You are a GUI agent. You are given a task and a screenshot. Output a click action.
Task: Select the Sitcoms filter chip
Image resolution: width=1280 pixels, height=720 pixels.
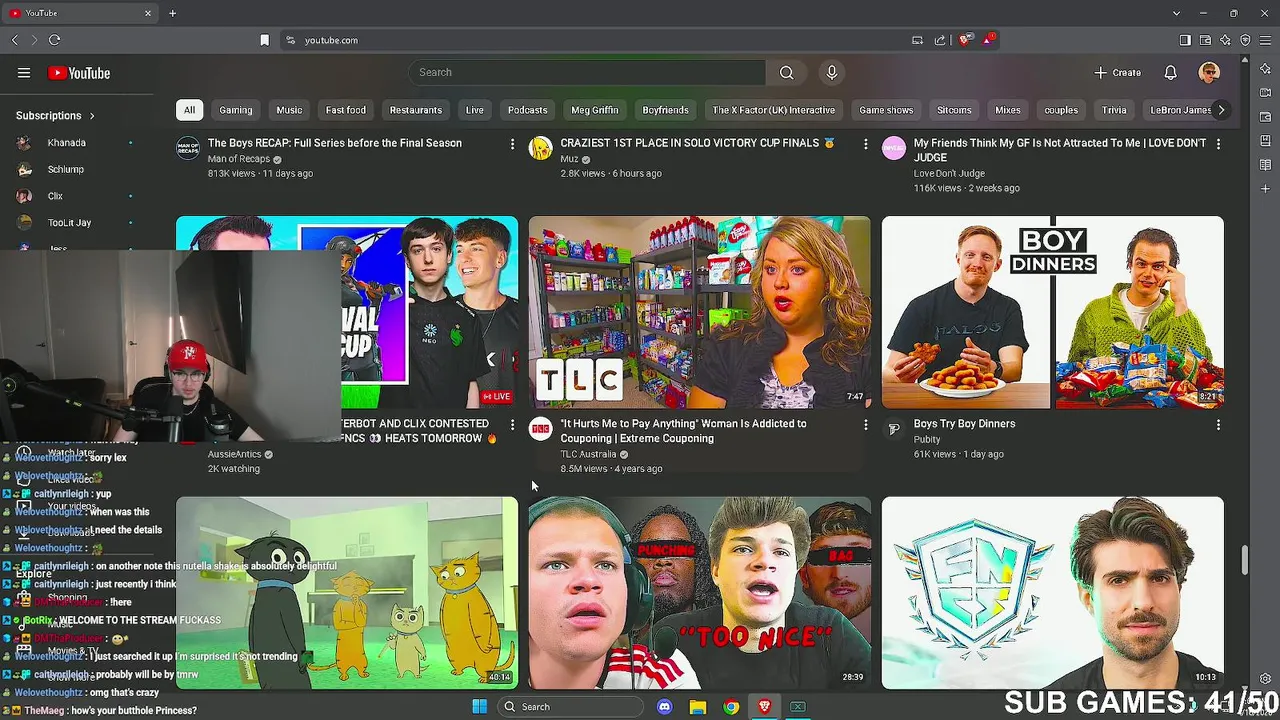pyautogui.click(x=954, y=110)
